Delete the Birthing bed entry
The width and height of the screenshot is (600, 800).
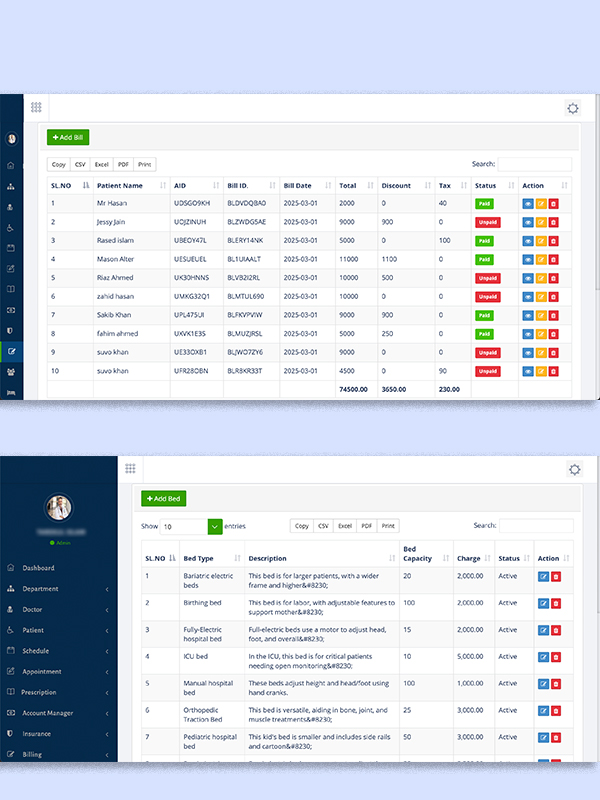(x=556, y=603)
